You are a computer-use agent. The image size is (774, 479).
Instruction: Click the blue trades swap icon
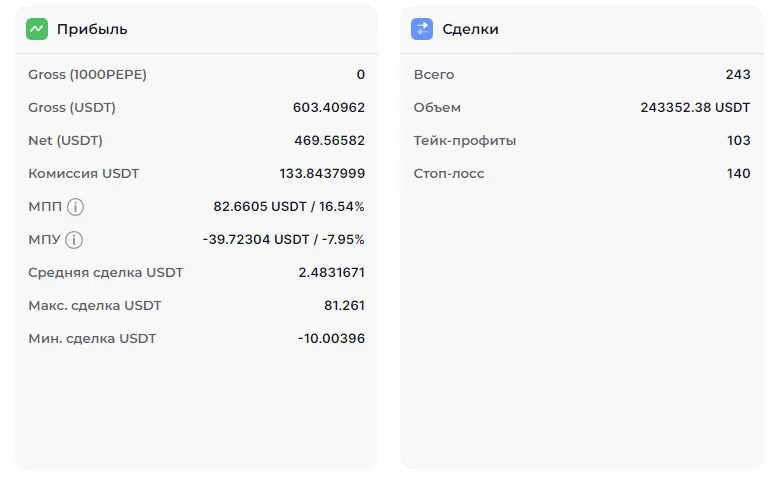pyautogui.click(x=422, y=29)
